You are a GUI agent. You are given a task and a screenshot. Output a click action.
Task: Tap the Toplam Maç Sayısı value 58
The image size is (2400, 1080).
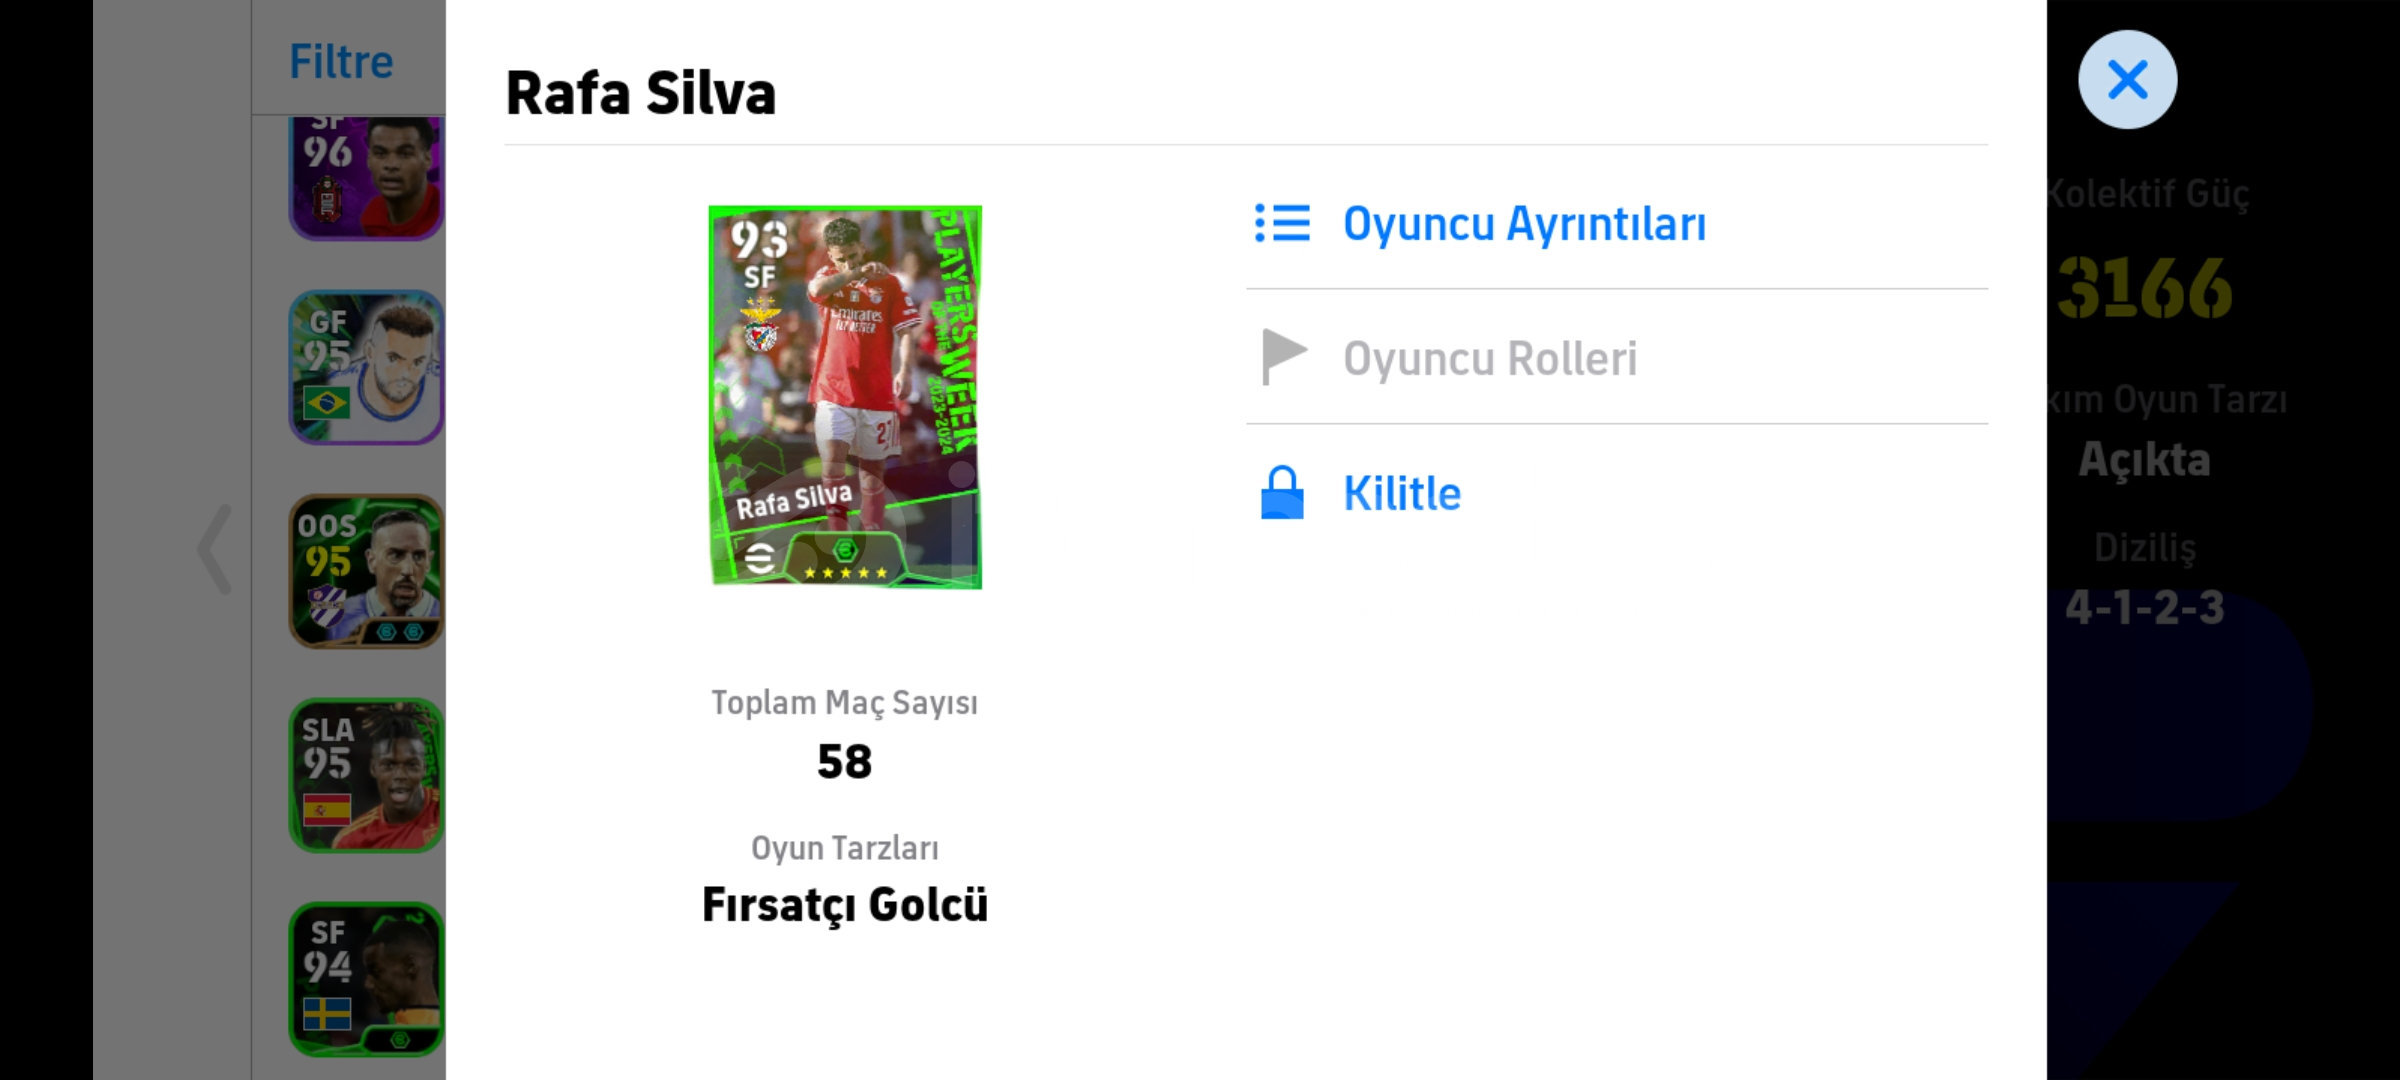[845, 762]
